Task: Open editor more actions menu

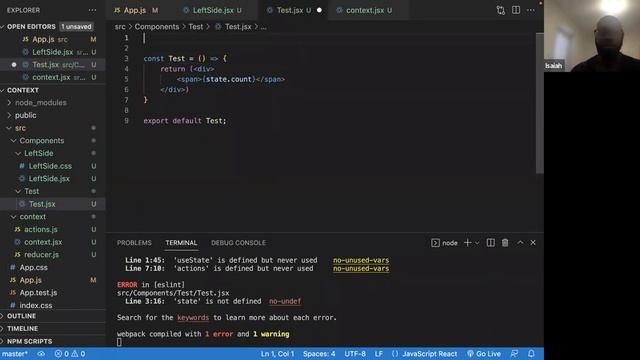Action: (531, 10)
